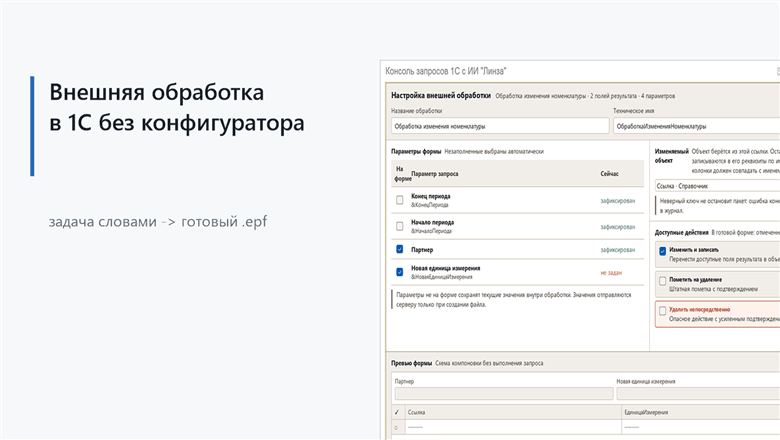Click the Партнер field in form preview

[x=504, y=394]
